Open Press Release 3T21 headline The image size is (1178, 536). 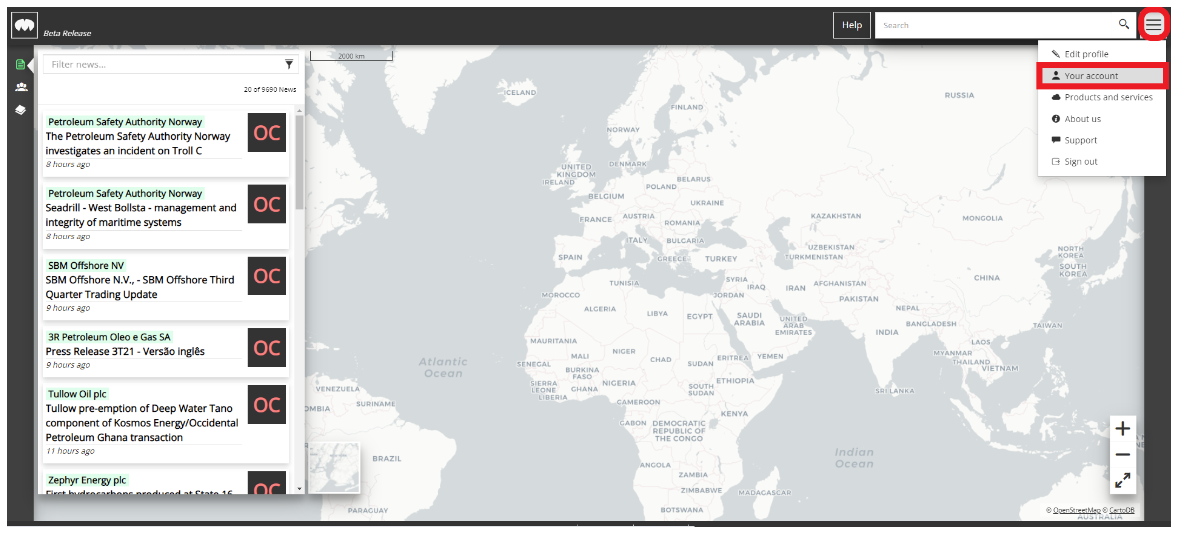pos(125,351)
